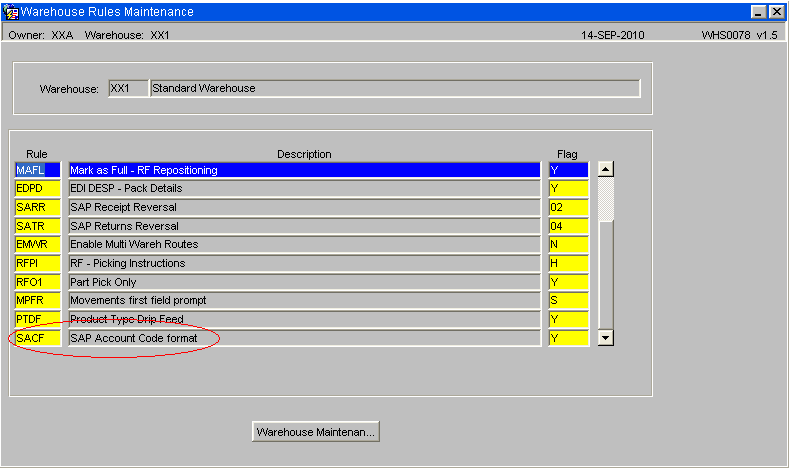The width and height of the screenshot is (789, 468).
Task: Select the SACF rule code field
Action: (38, 338)
